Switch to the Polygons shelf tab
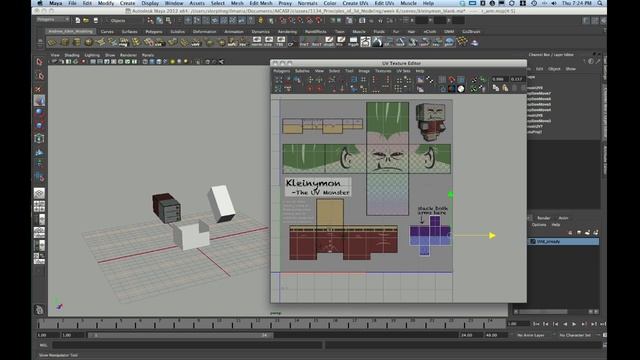Image resolution: width=640 pixels, height=360 pixels. 154,31
